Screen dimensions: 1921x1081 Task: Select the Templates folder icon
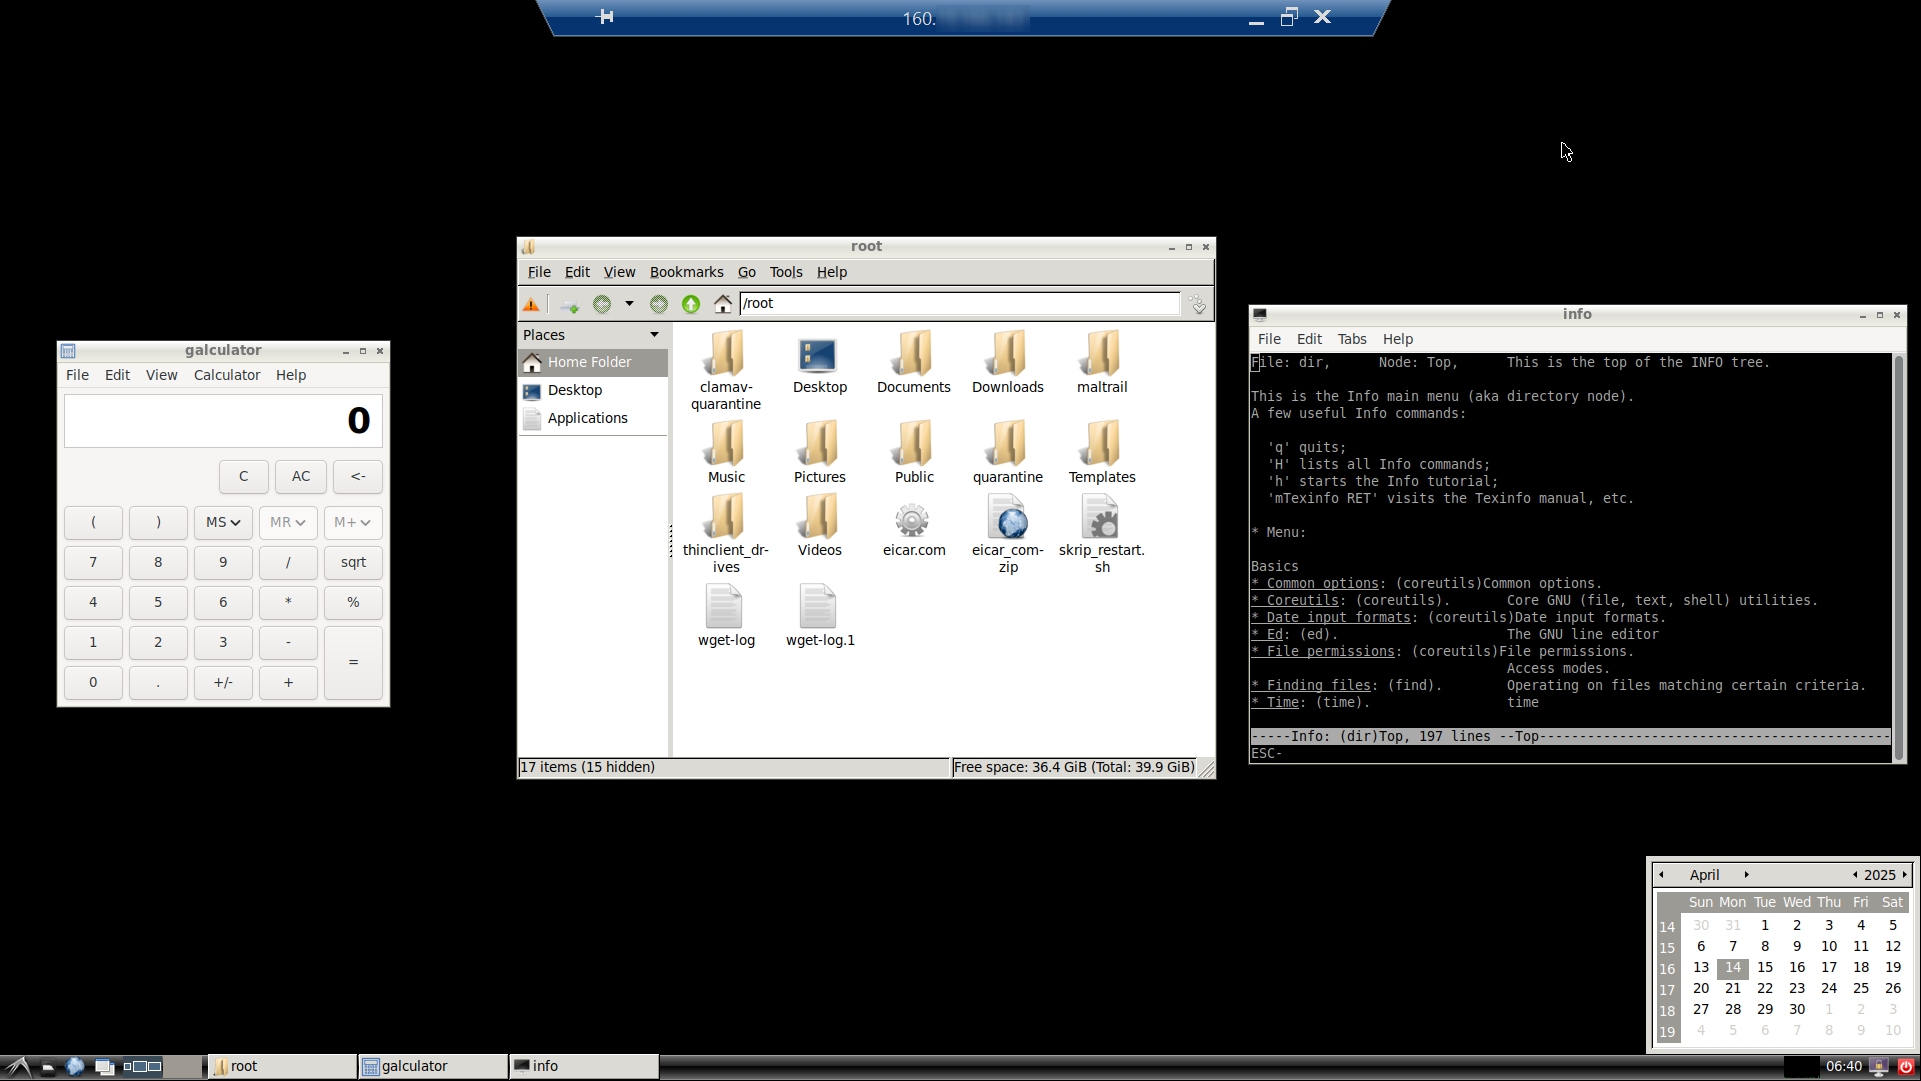coord(1102,443)
